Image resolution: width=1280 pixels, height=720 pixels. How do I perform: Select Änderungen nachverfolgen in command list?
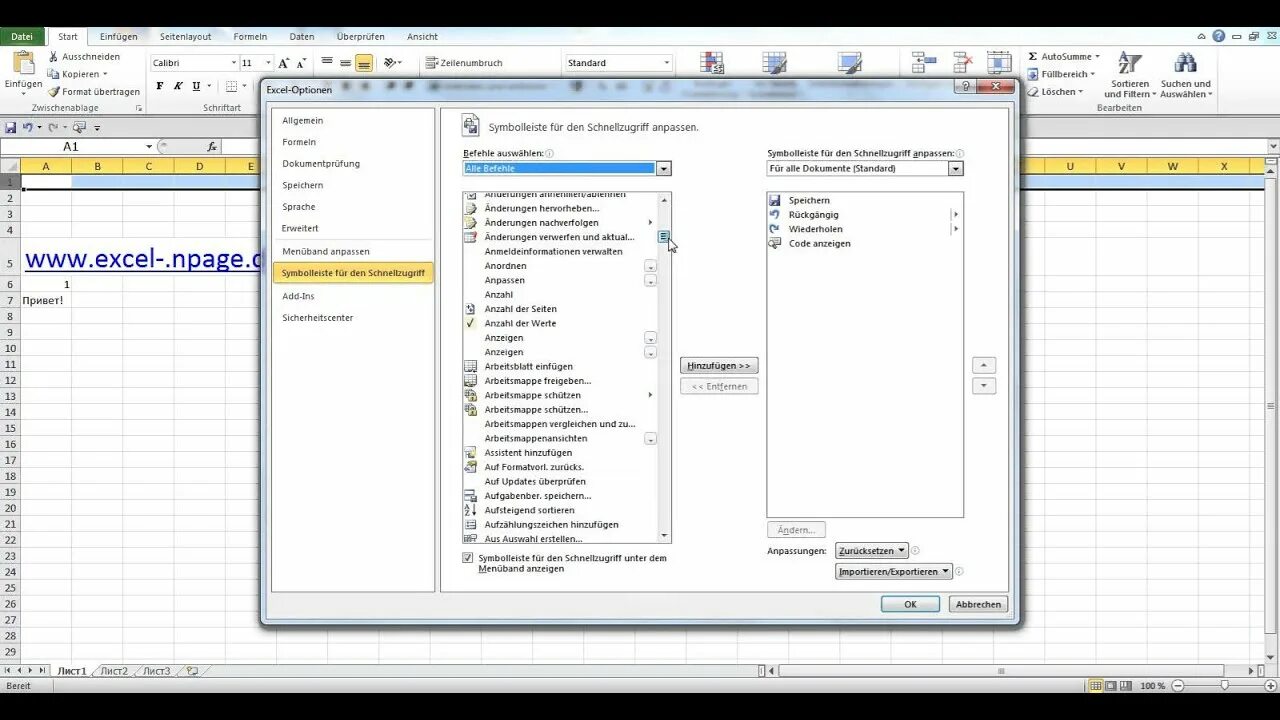point(560,223)
